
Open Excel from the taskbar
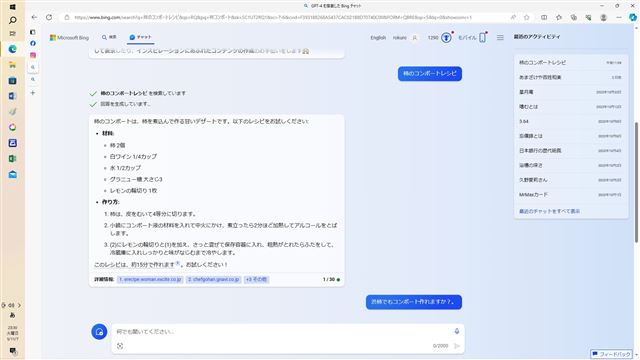click(x=12, y=158)
